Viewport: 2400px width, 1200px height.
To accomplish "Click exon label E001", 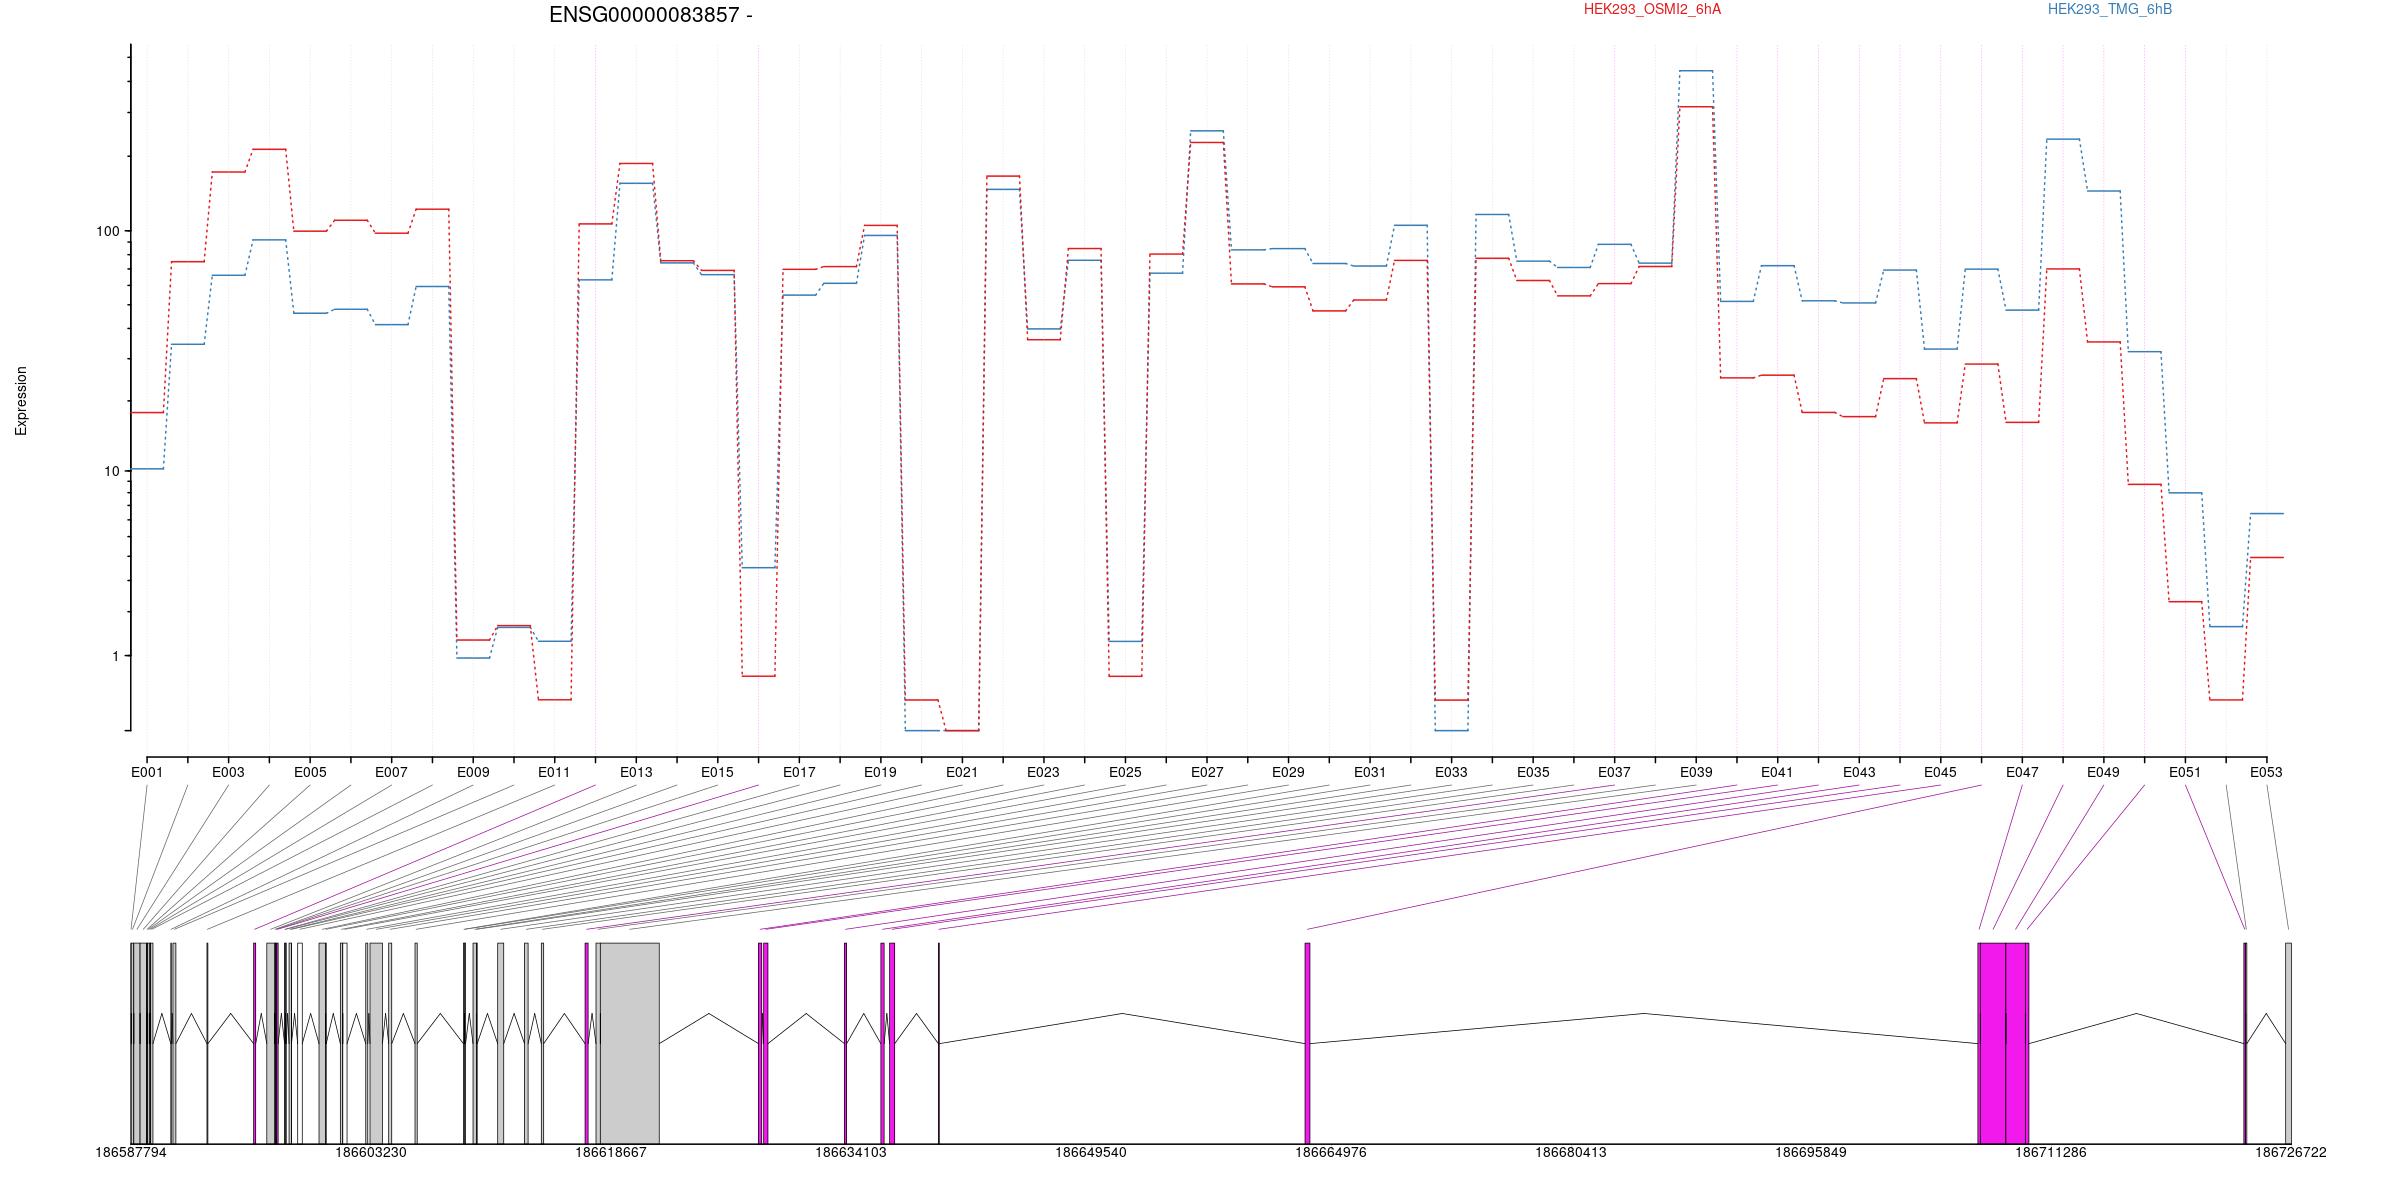I will [147, 772].
